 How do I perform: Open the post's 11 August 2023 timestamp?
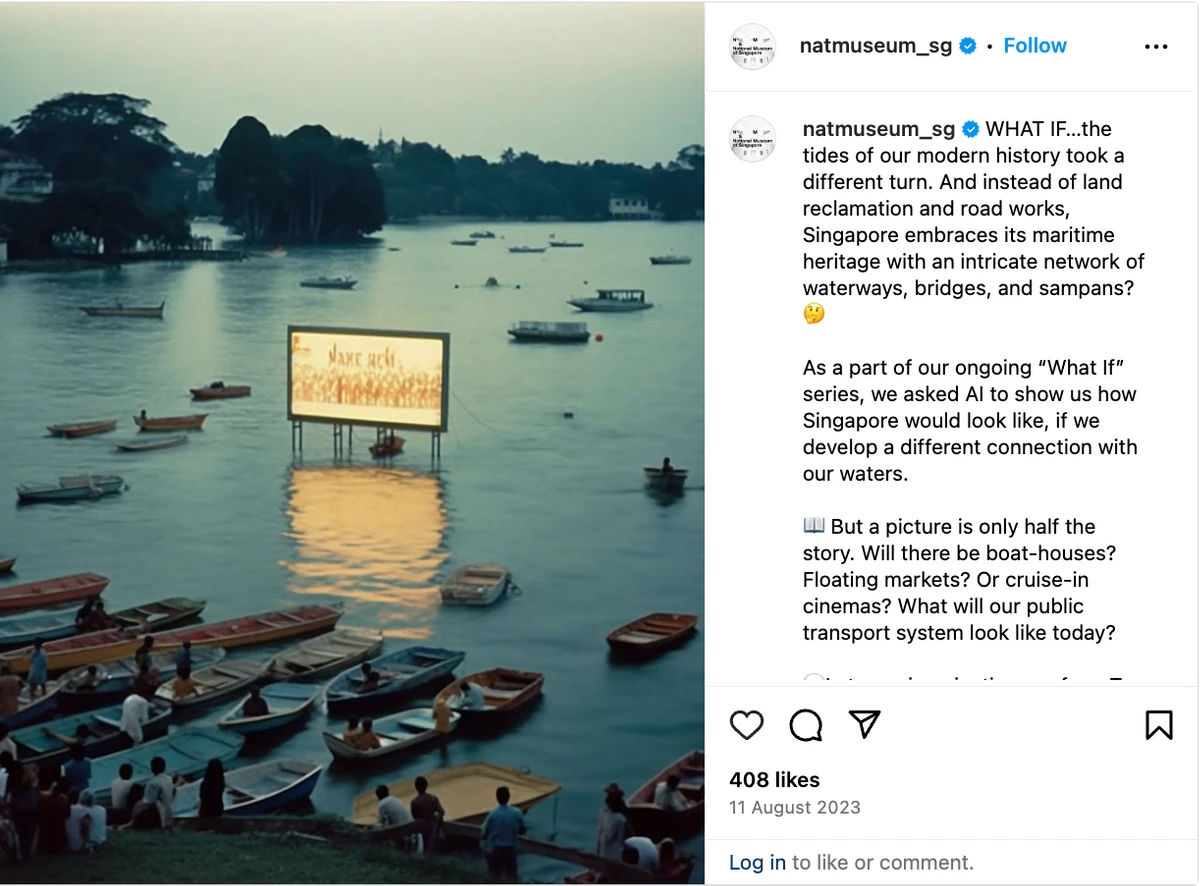pyautogui.click(x=795, y=807)
